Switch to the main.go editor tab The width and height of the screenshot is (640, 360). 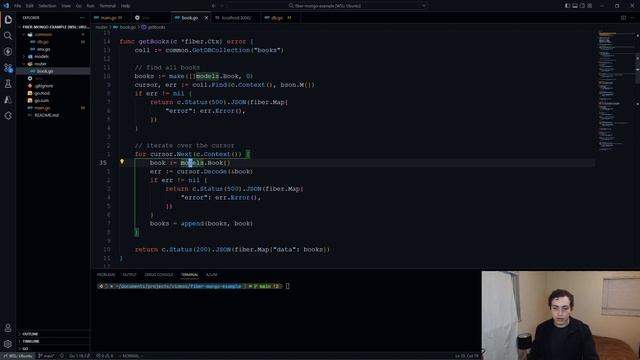(x=111, y=18)
